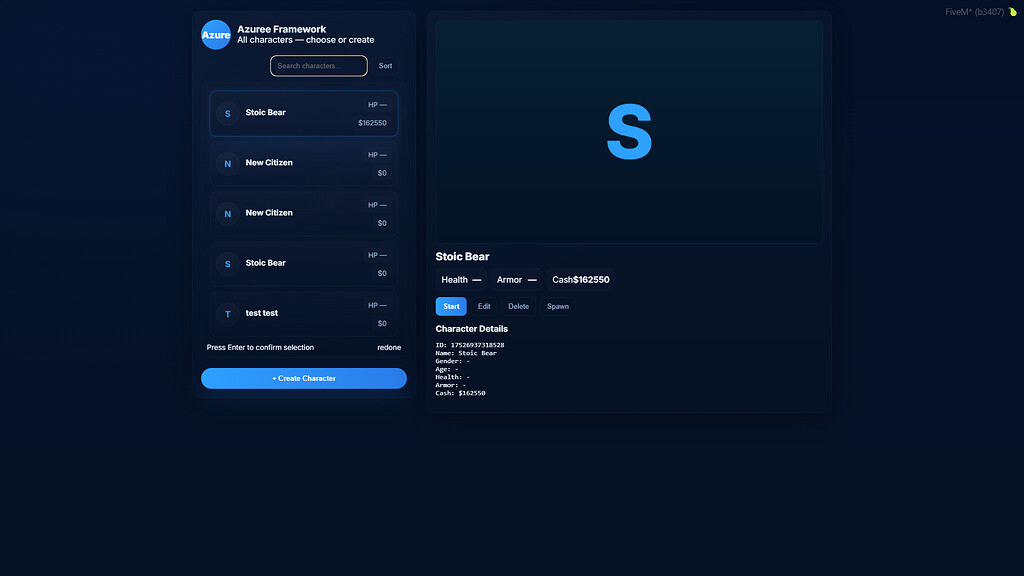
Task: Click the Cash $162550 chip
Action: pyautogui.click(x=579, y=280)
